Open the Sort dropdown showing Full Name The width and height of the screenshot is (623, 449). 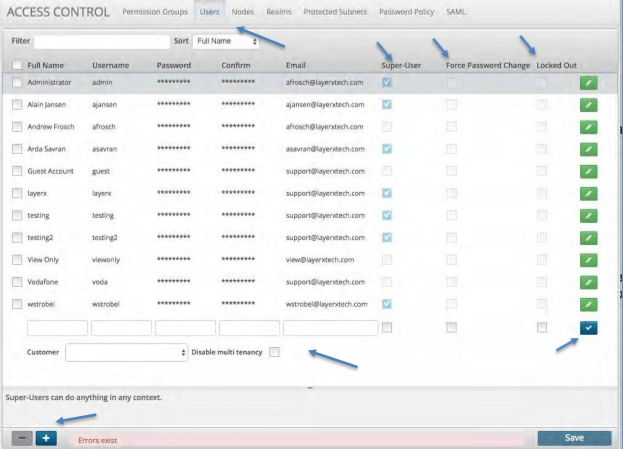click(x=225, y=42)
